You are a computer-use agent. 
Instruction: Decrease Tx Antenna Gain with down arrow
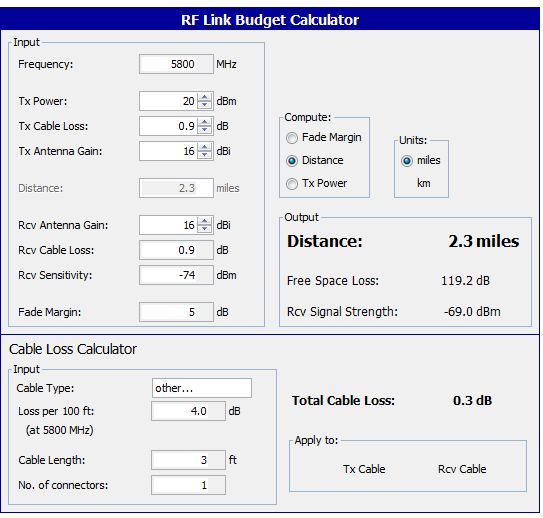point(204,154)
